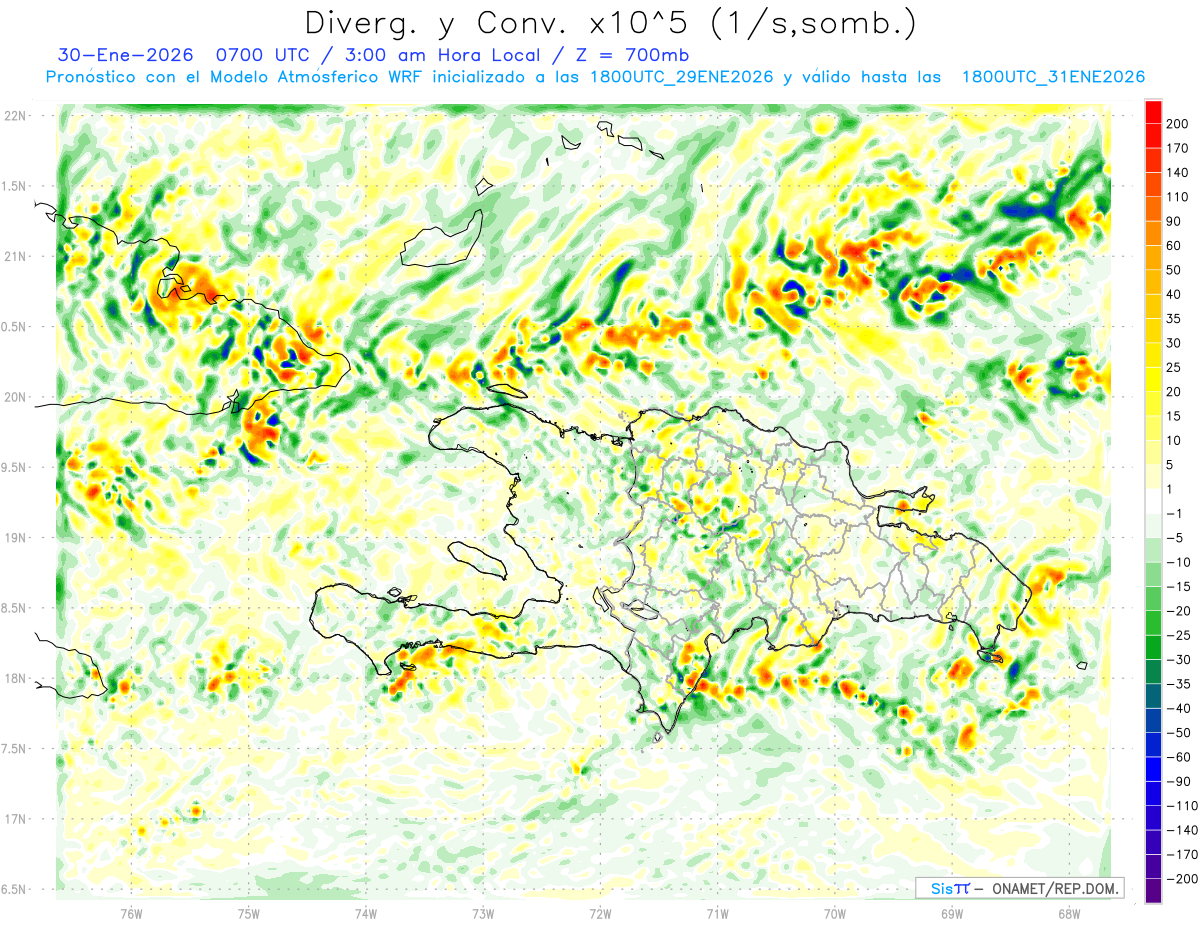Click the colorbar value '-60'
This screenshot has width=1200, height=927.
[1179, 758]
